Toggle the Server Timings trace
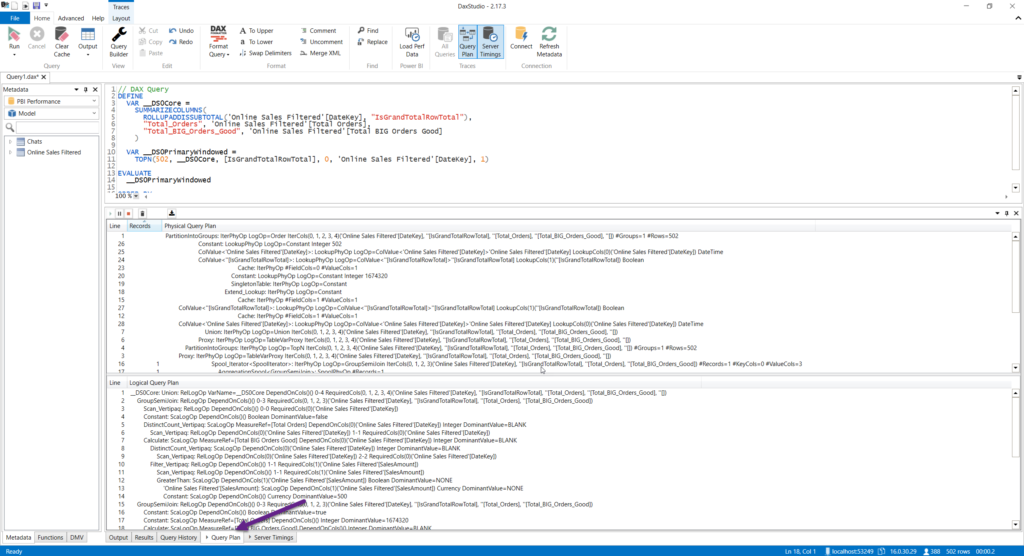Image resolution: width=1024 pixels, height=556 pixels. pos(490,41)
